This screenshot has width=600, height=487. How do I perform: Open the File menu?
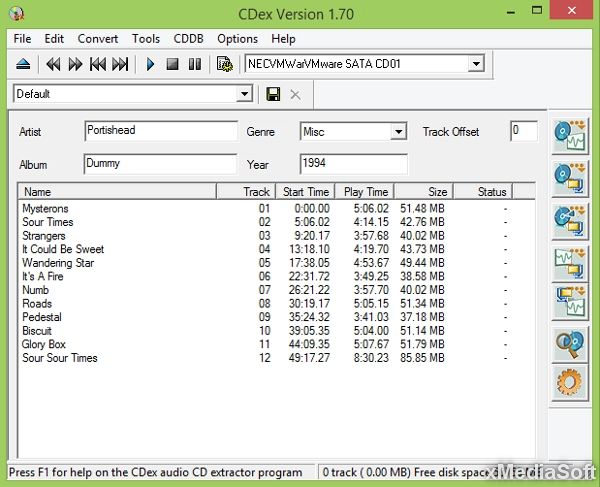(22, 39)
